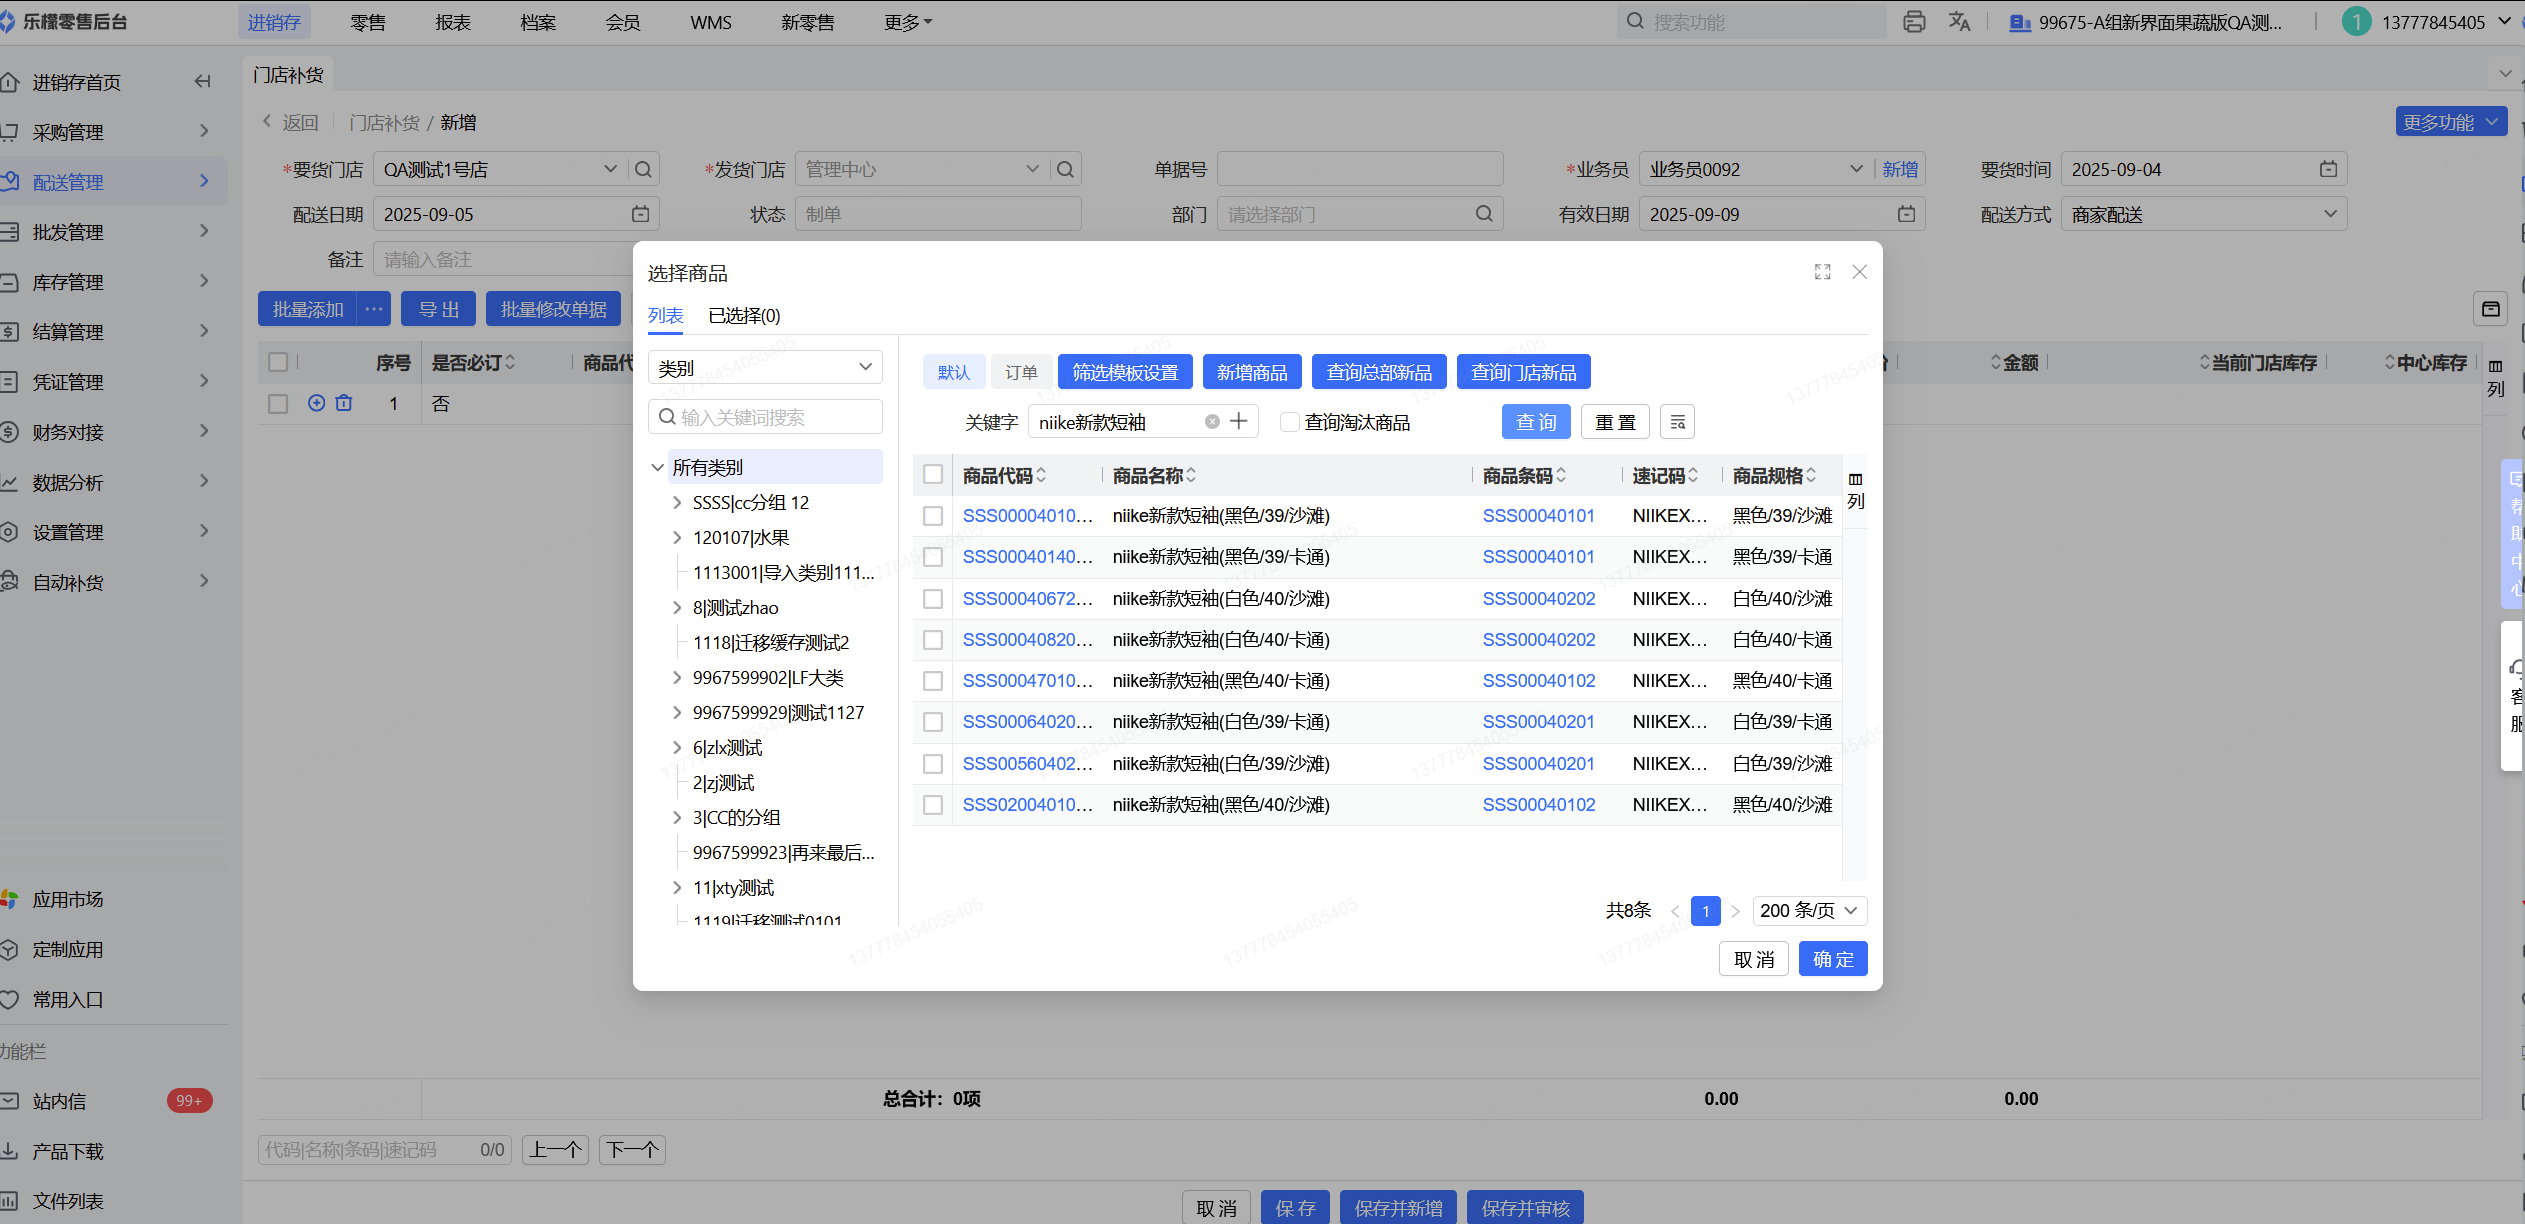Open the 200 条/页 page size dropdown
The height and width of the screenshot is (1224, 2525).
1809,911
